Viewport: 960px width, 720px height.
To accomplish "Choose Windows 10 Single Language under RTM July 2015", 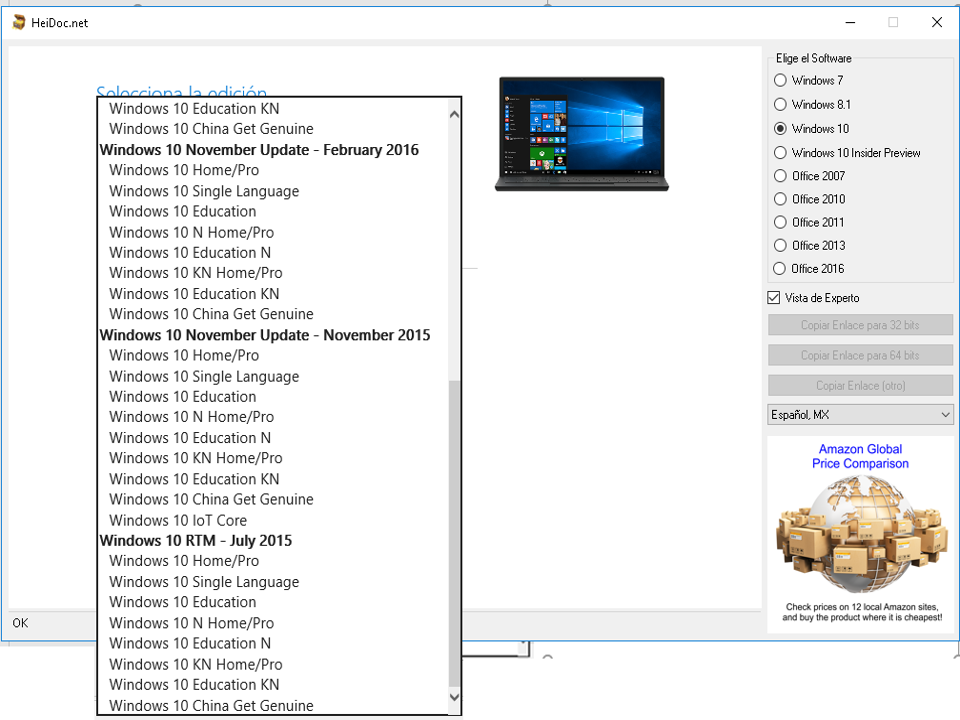I will click(x=204, y=582).
